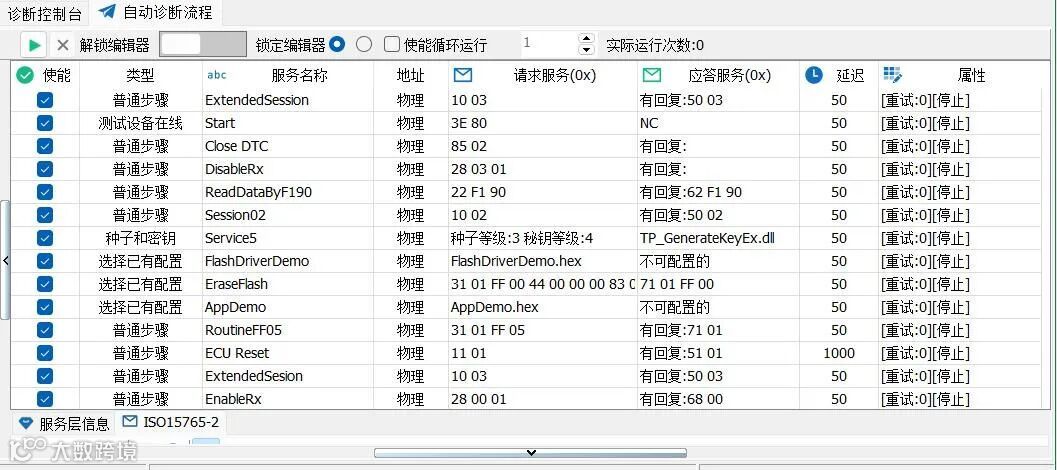The height and width of the screenshot is (470, 1057).
Task: Toggle the 解锁编辑器 switch
Action: [203, 45]
